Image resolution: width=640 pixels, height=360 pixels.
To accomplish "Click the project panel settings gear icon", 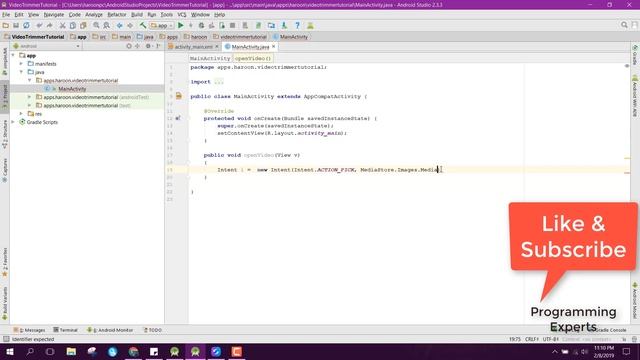I will tap(148, 46).
